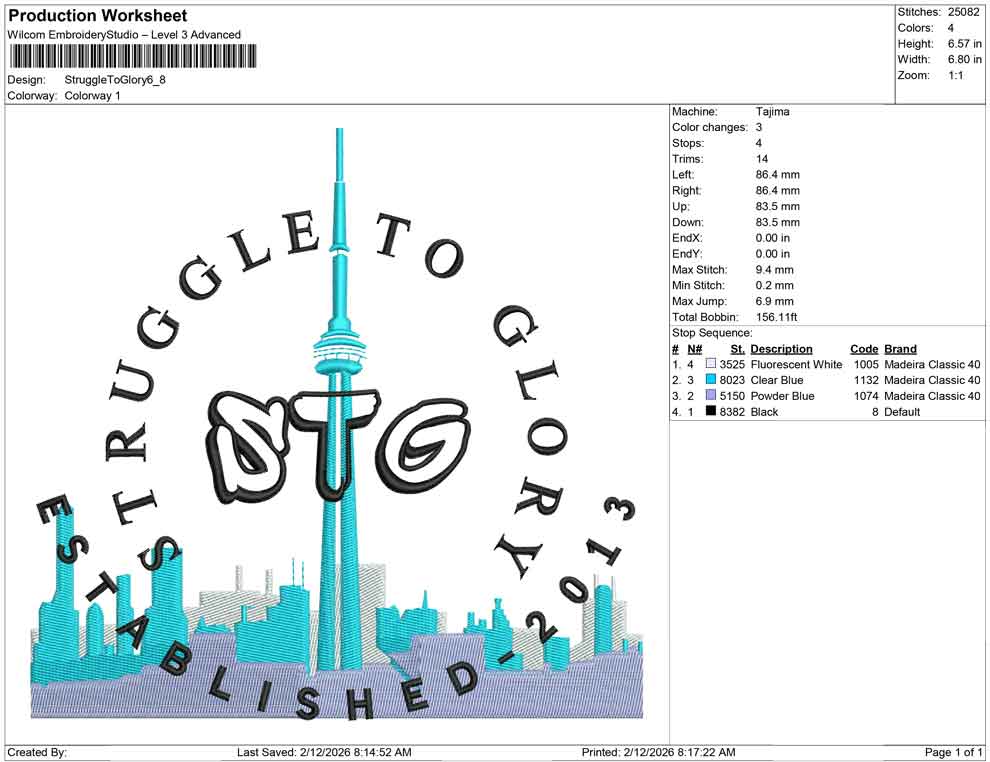The width and height of the screenshot is (990, 762).
Task: Click Total Bobbin value '156.11ft'
Action: pos(777,317)
